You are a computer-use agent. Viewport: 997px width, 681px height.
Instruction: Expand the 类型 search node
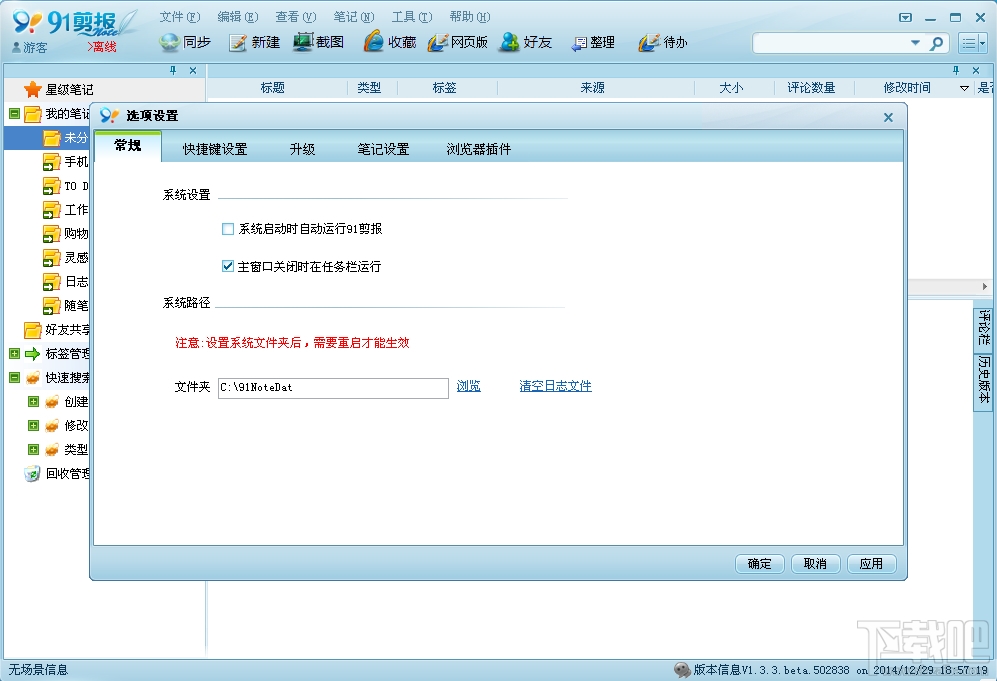(34, 450)
